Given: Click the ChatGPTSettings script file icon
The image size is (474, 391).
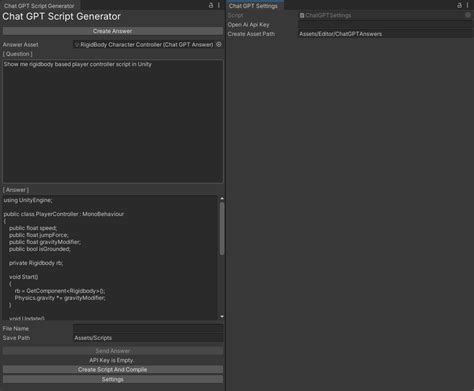Looking at the screenshot, I should pyautogui.click(x=302, y=15).
